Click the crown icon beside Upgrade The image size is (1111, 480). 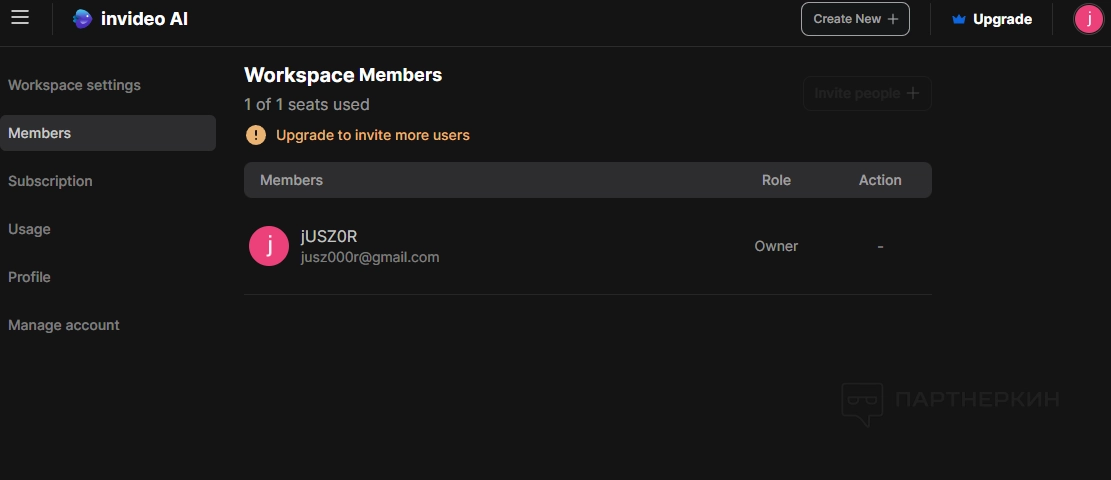(x=959, y=19)
